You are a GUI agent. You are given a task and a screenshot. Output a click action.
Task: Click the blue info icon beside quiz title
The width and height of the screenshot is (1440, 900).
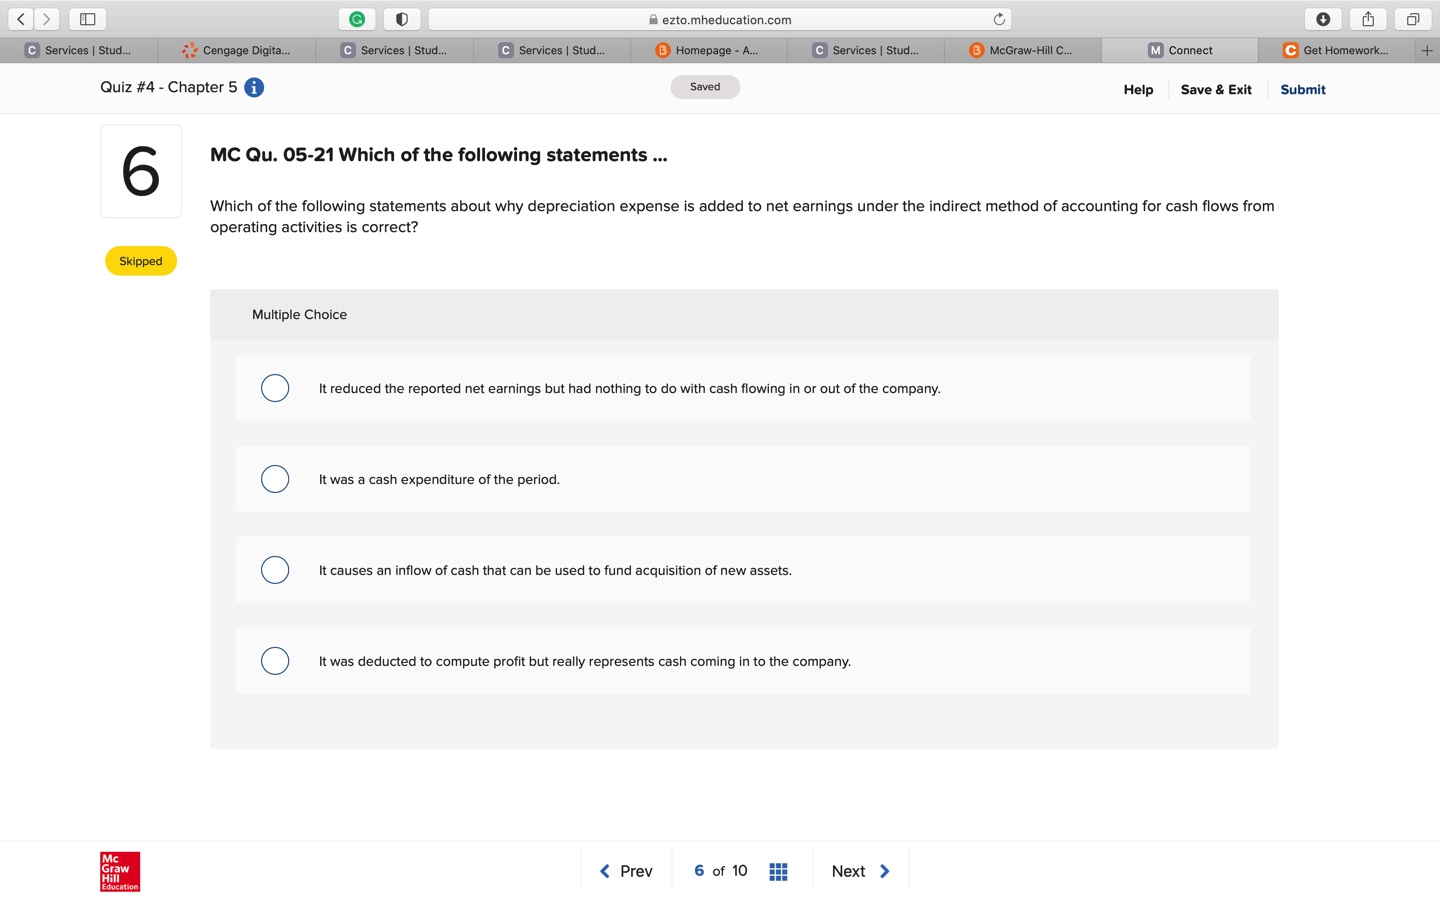[x=254, y=87]
